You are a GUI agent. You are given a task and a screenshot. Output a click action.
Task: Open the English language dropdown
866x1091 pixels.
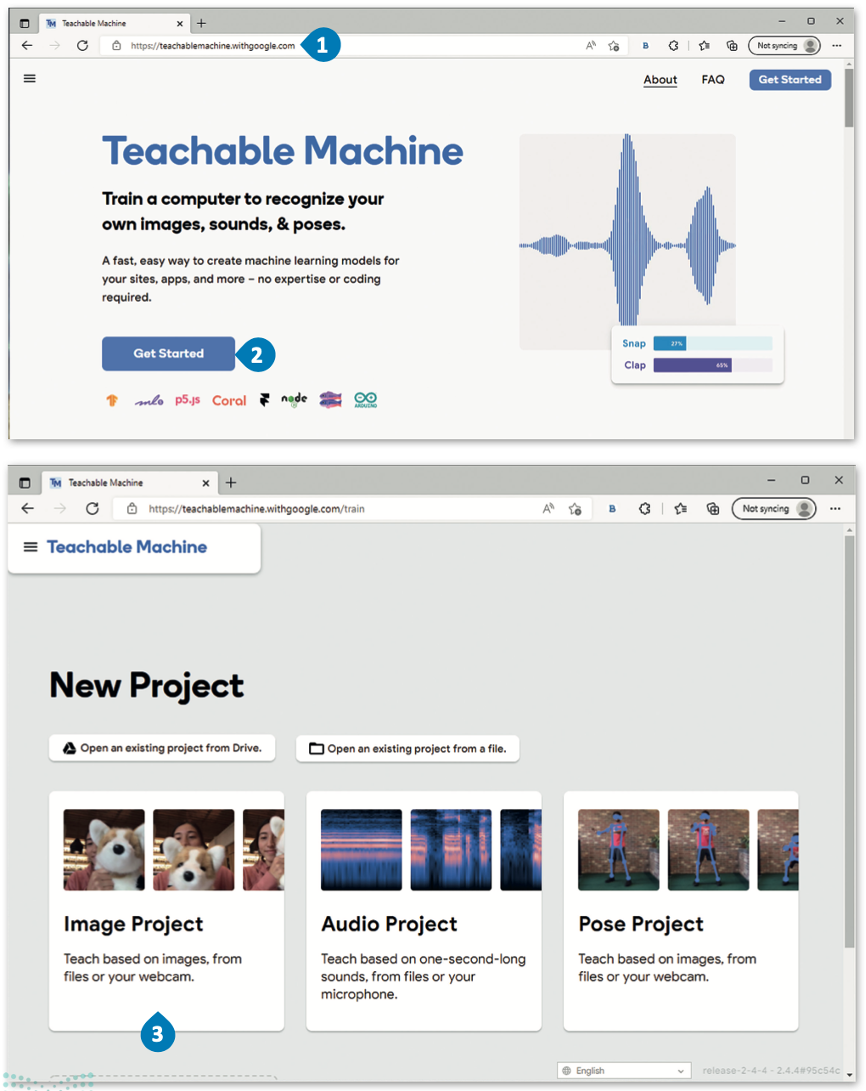[625, 1070]
